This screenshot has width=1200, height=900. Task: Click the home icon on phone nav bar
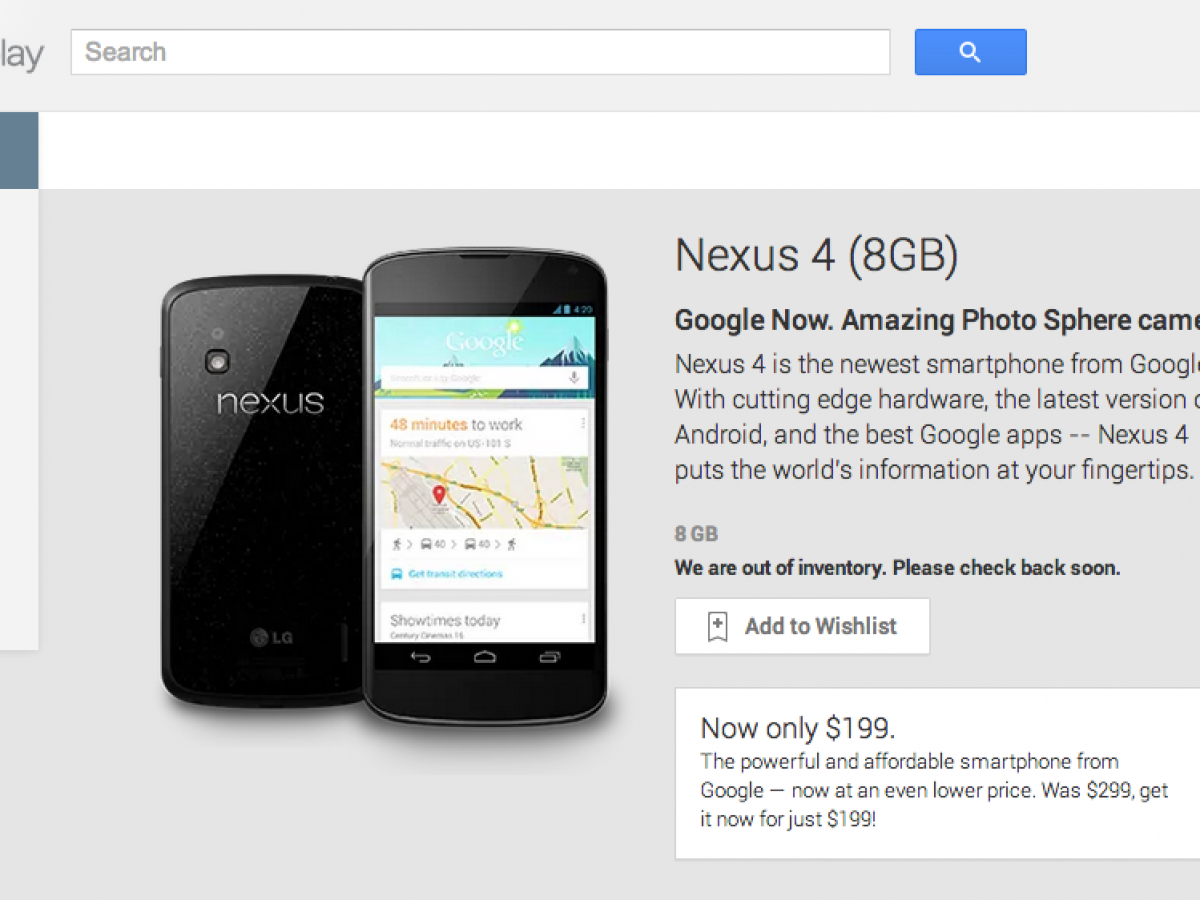(485, 657)
